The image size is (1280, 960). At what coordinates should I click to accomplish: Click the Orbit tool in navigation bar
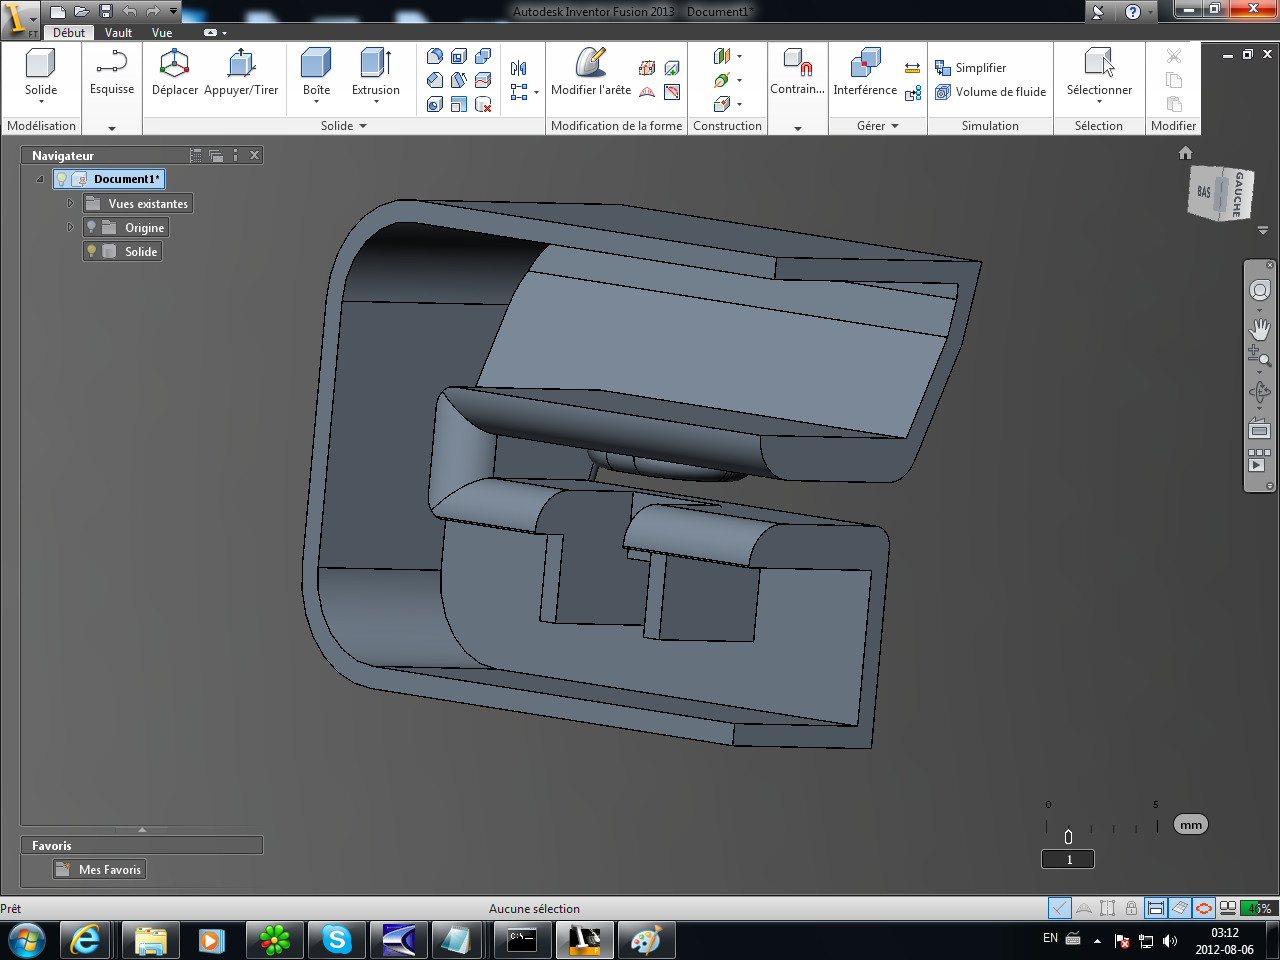[1259, 392]
